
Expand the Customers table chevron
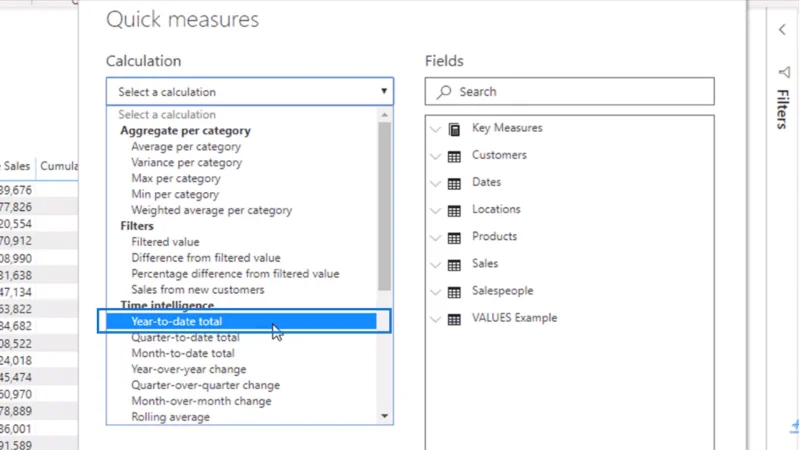tap(435, 156)
